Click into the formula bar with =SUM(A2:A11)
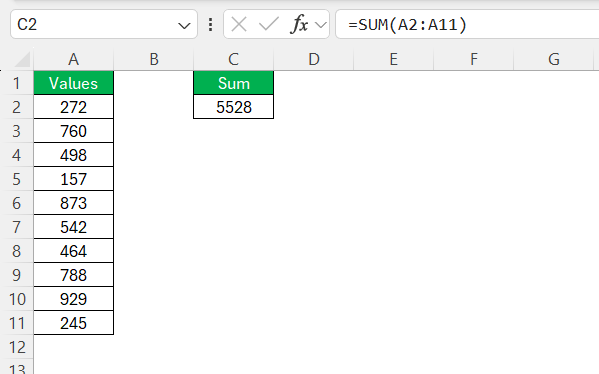 click(467, 24)
